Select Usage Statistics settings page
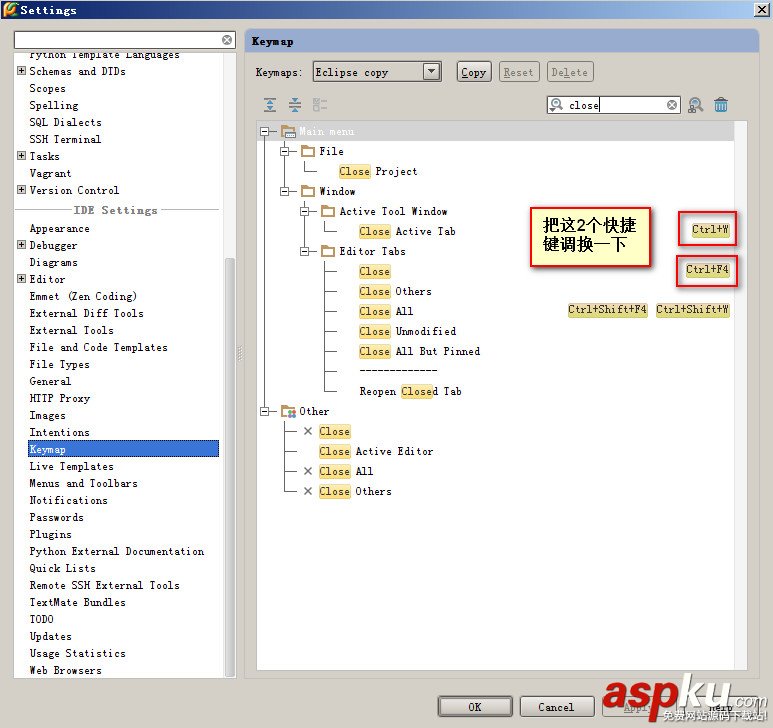 click(x=77, y=654)
